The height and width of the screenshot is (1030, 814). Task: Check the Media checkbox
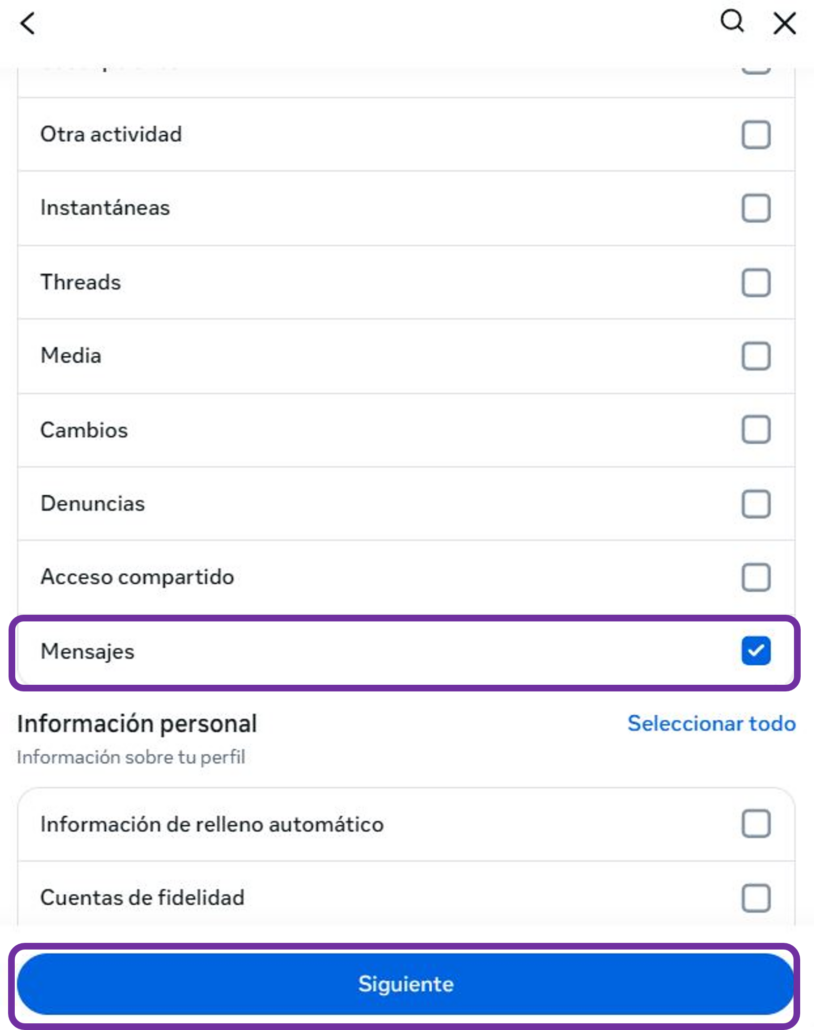pyautogui.click(x=758, y=356)
